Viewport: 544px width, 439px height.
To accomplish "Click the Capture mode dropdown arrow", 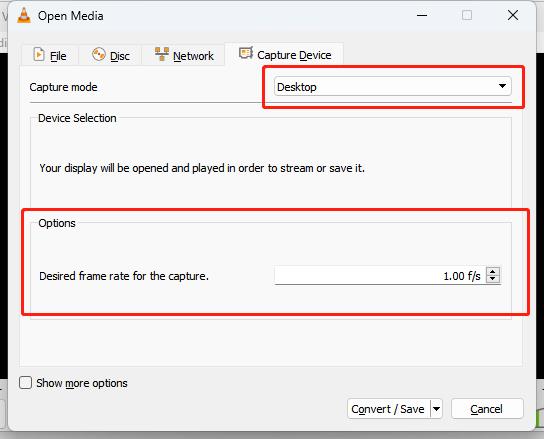I will (x=502, y=86).
